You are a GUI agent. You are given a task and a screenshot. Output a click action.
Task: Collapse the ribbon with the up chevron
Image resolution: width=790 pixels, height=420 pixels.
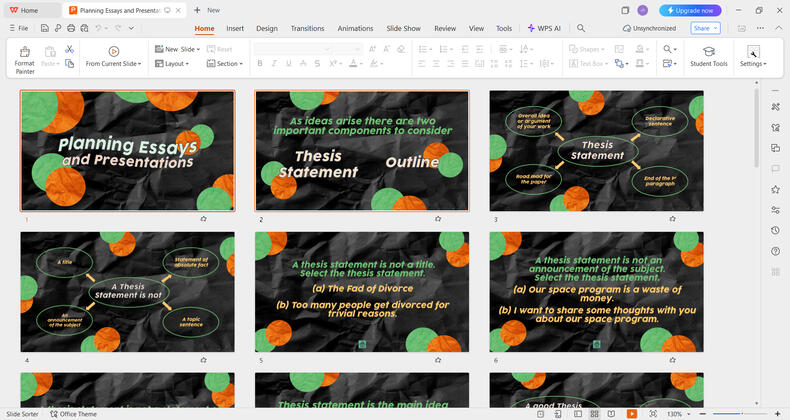pos(778,28)
